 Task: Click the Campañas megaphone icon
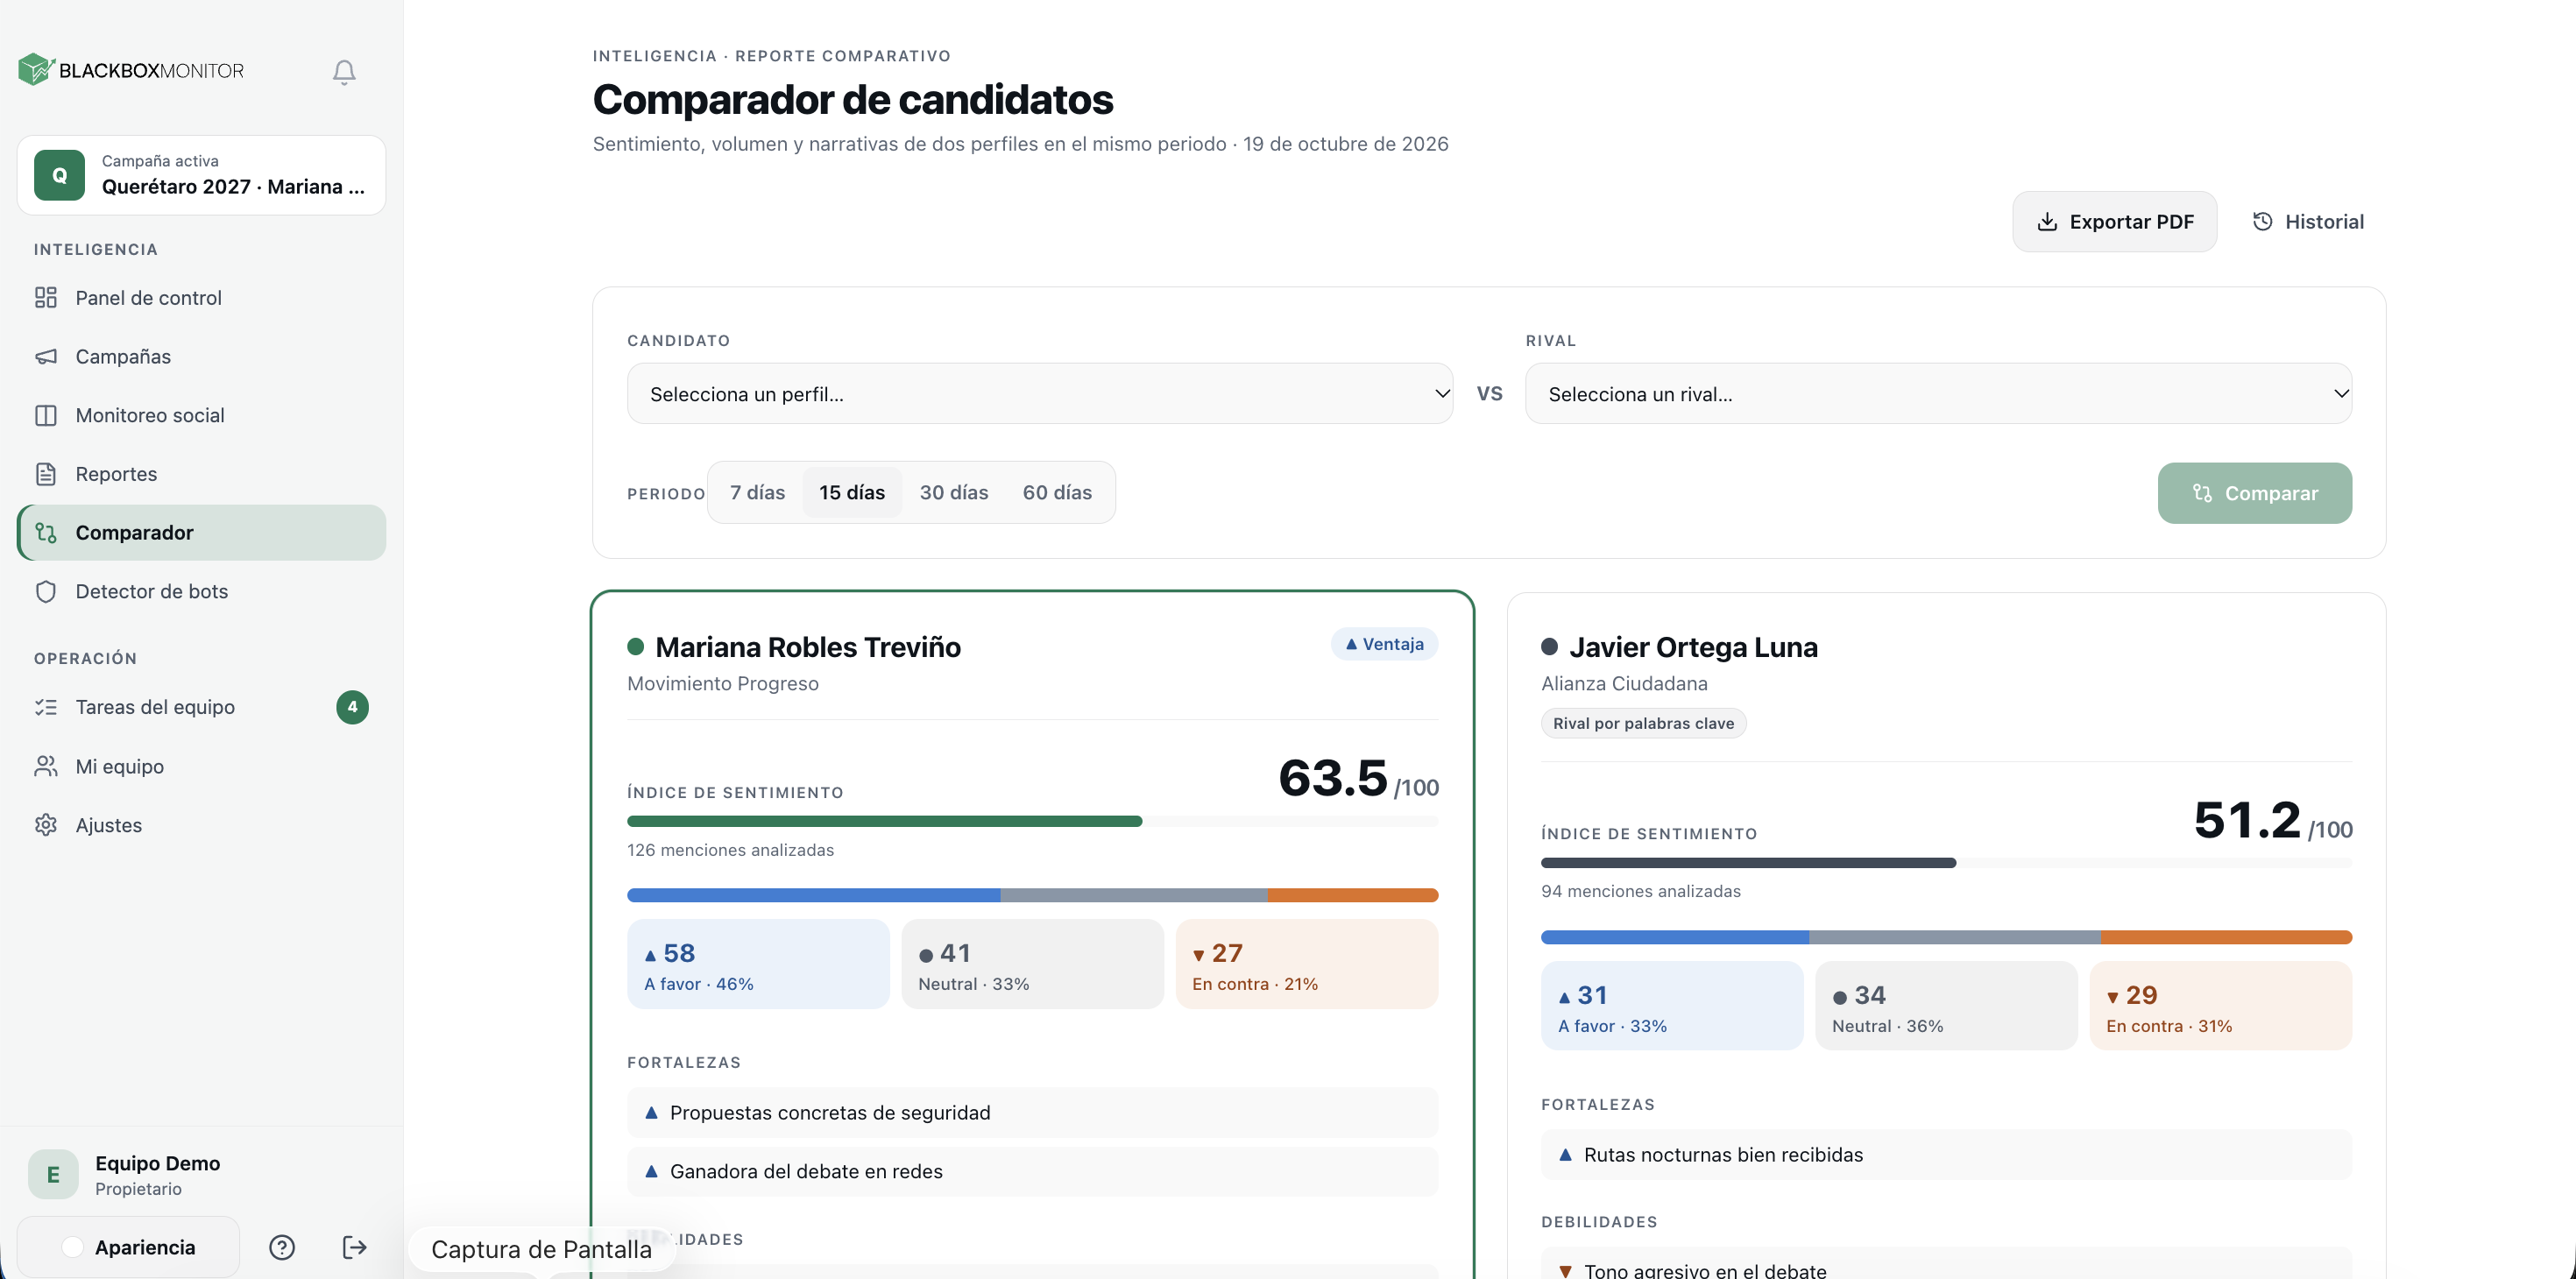tap(46, 356)
